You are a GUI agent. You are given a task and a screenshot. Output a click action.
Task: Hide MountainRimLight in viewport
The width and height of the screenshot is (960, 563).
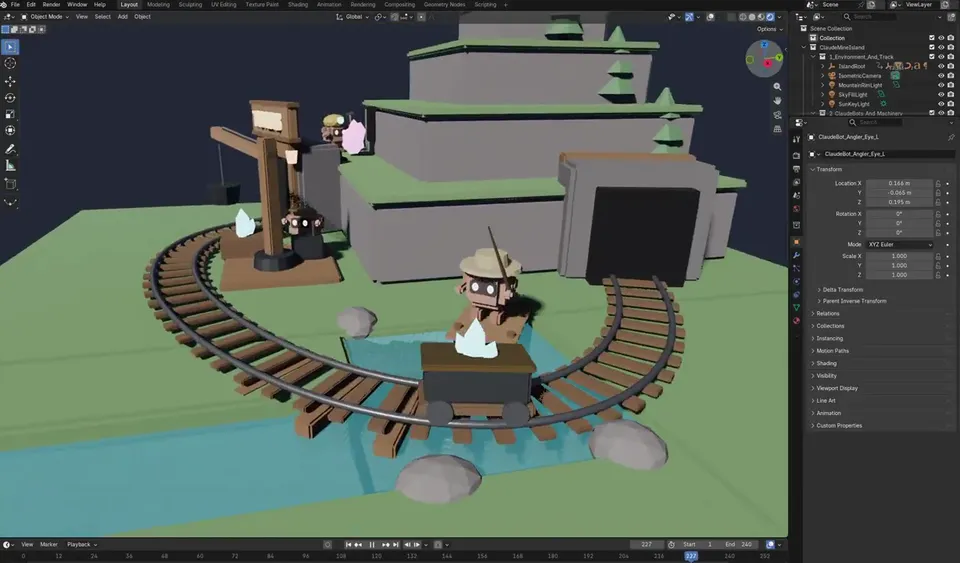[x=941, y=85]
